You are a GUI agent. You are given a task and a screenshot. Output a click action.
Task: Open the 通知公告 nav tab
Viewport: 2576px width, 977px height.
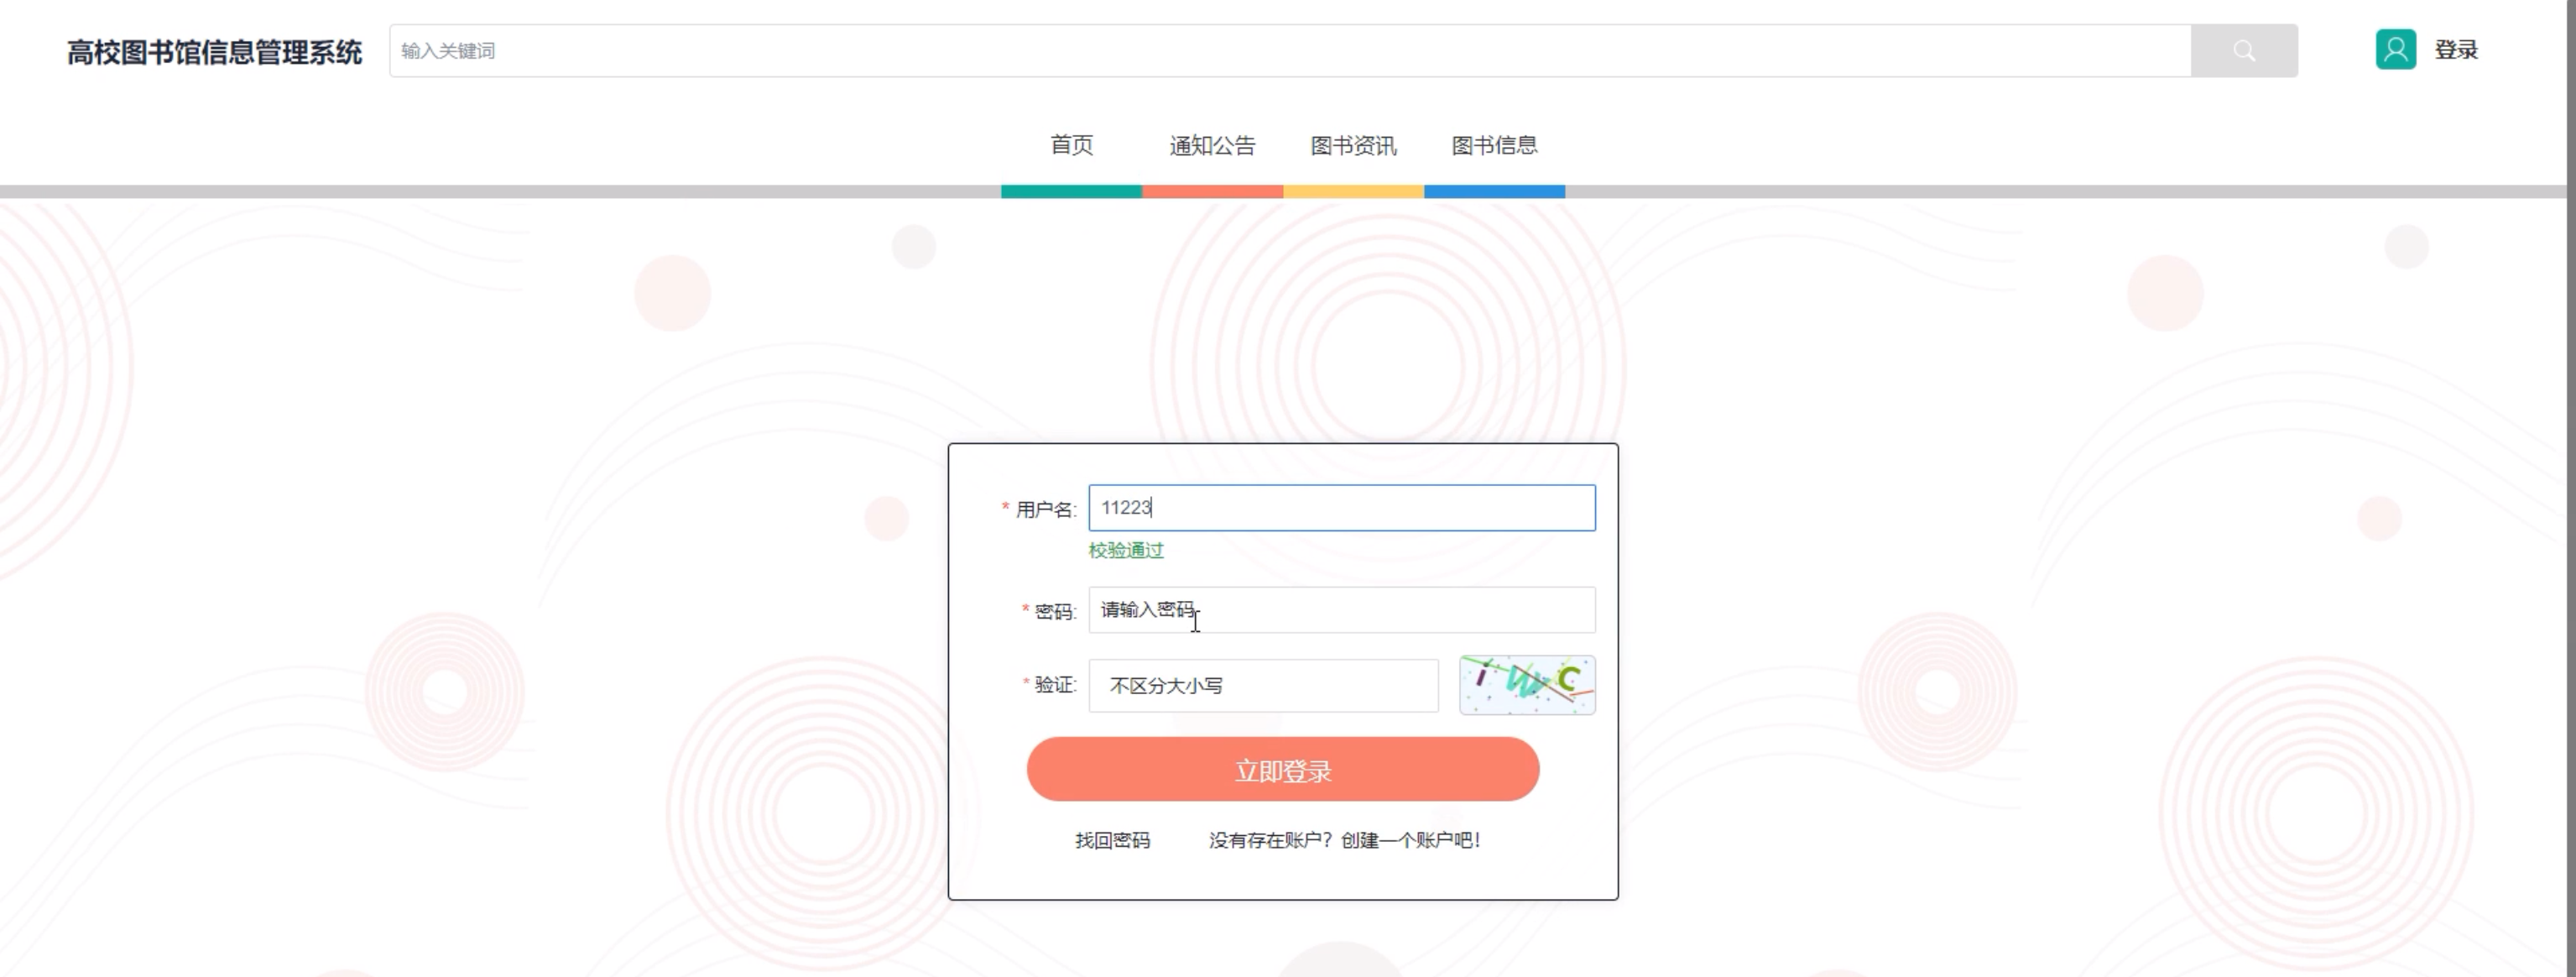[1212, 146]
